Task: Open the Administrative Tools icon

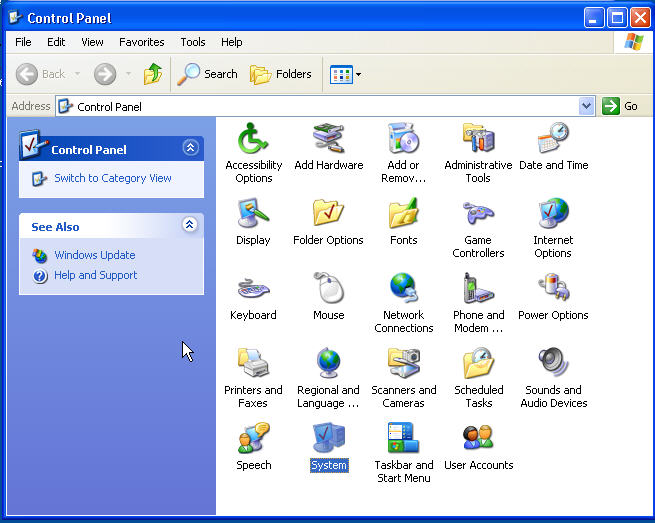Action: pos(478,138)
